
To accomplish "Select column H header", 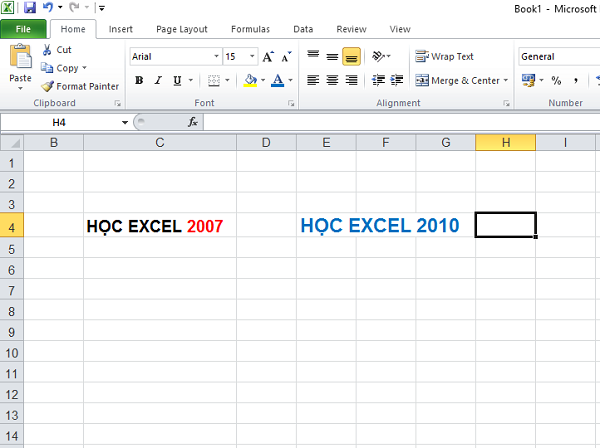I will 505,143.
